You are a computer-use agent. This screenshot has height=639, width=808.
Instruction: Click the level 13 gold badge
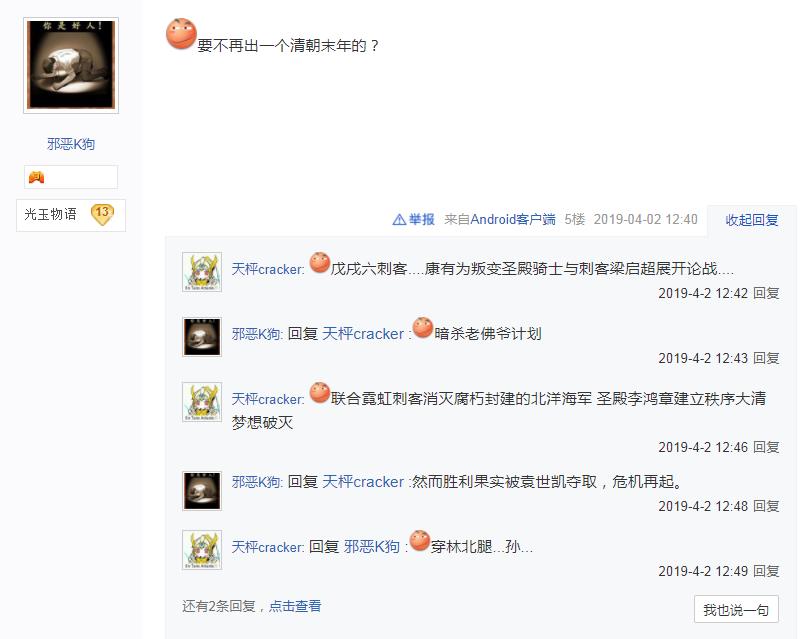(x=102, y=214)
